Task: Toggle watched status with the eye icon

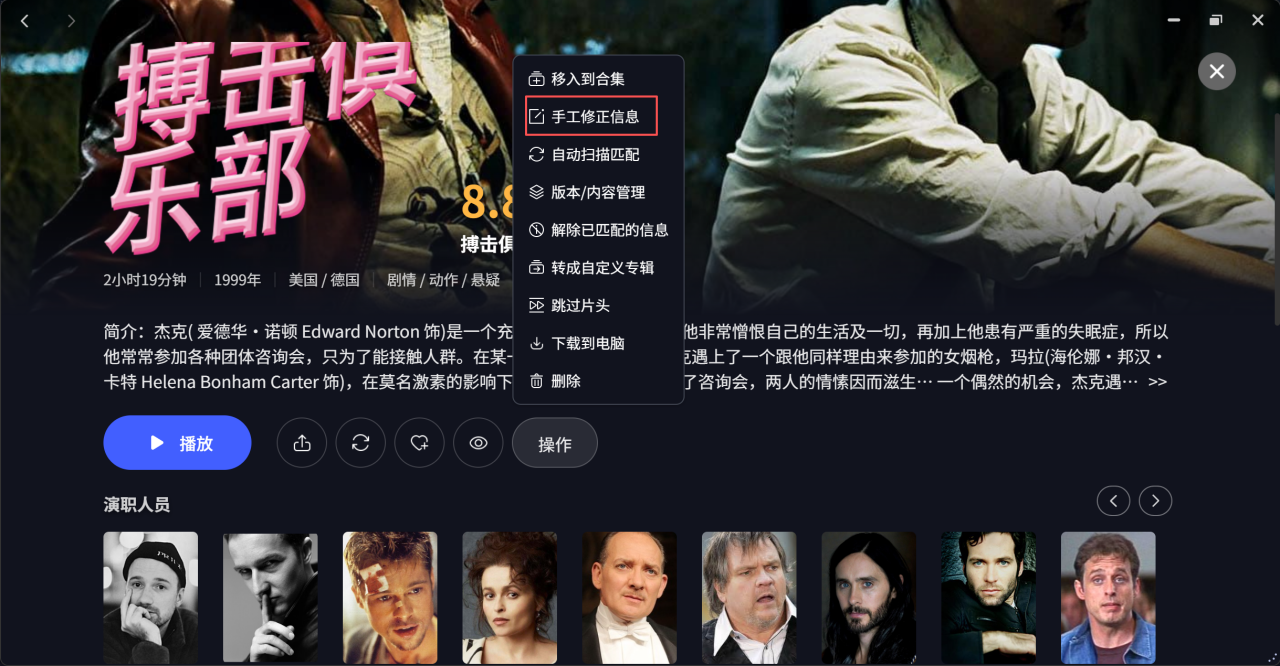Action: click(479, 443)
